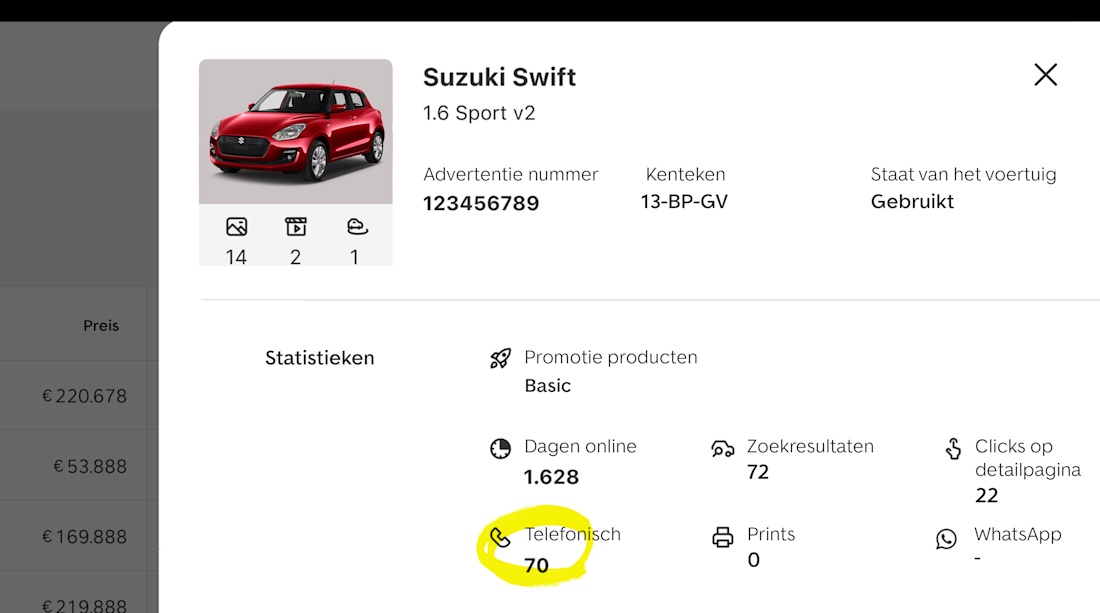This screenshot has width=1100, height=613.
Task: Click the WhatsApp logo icon
Action: 946,539
